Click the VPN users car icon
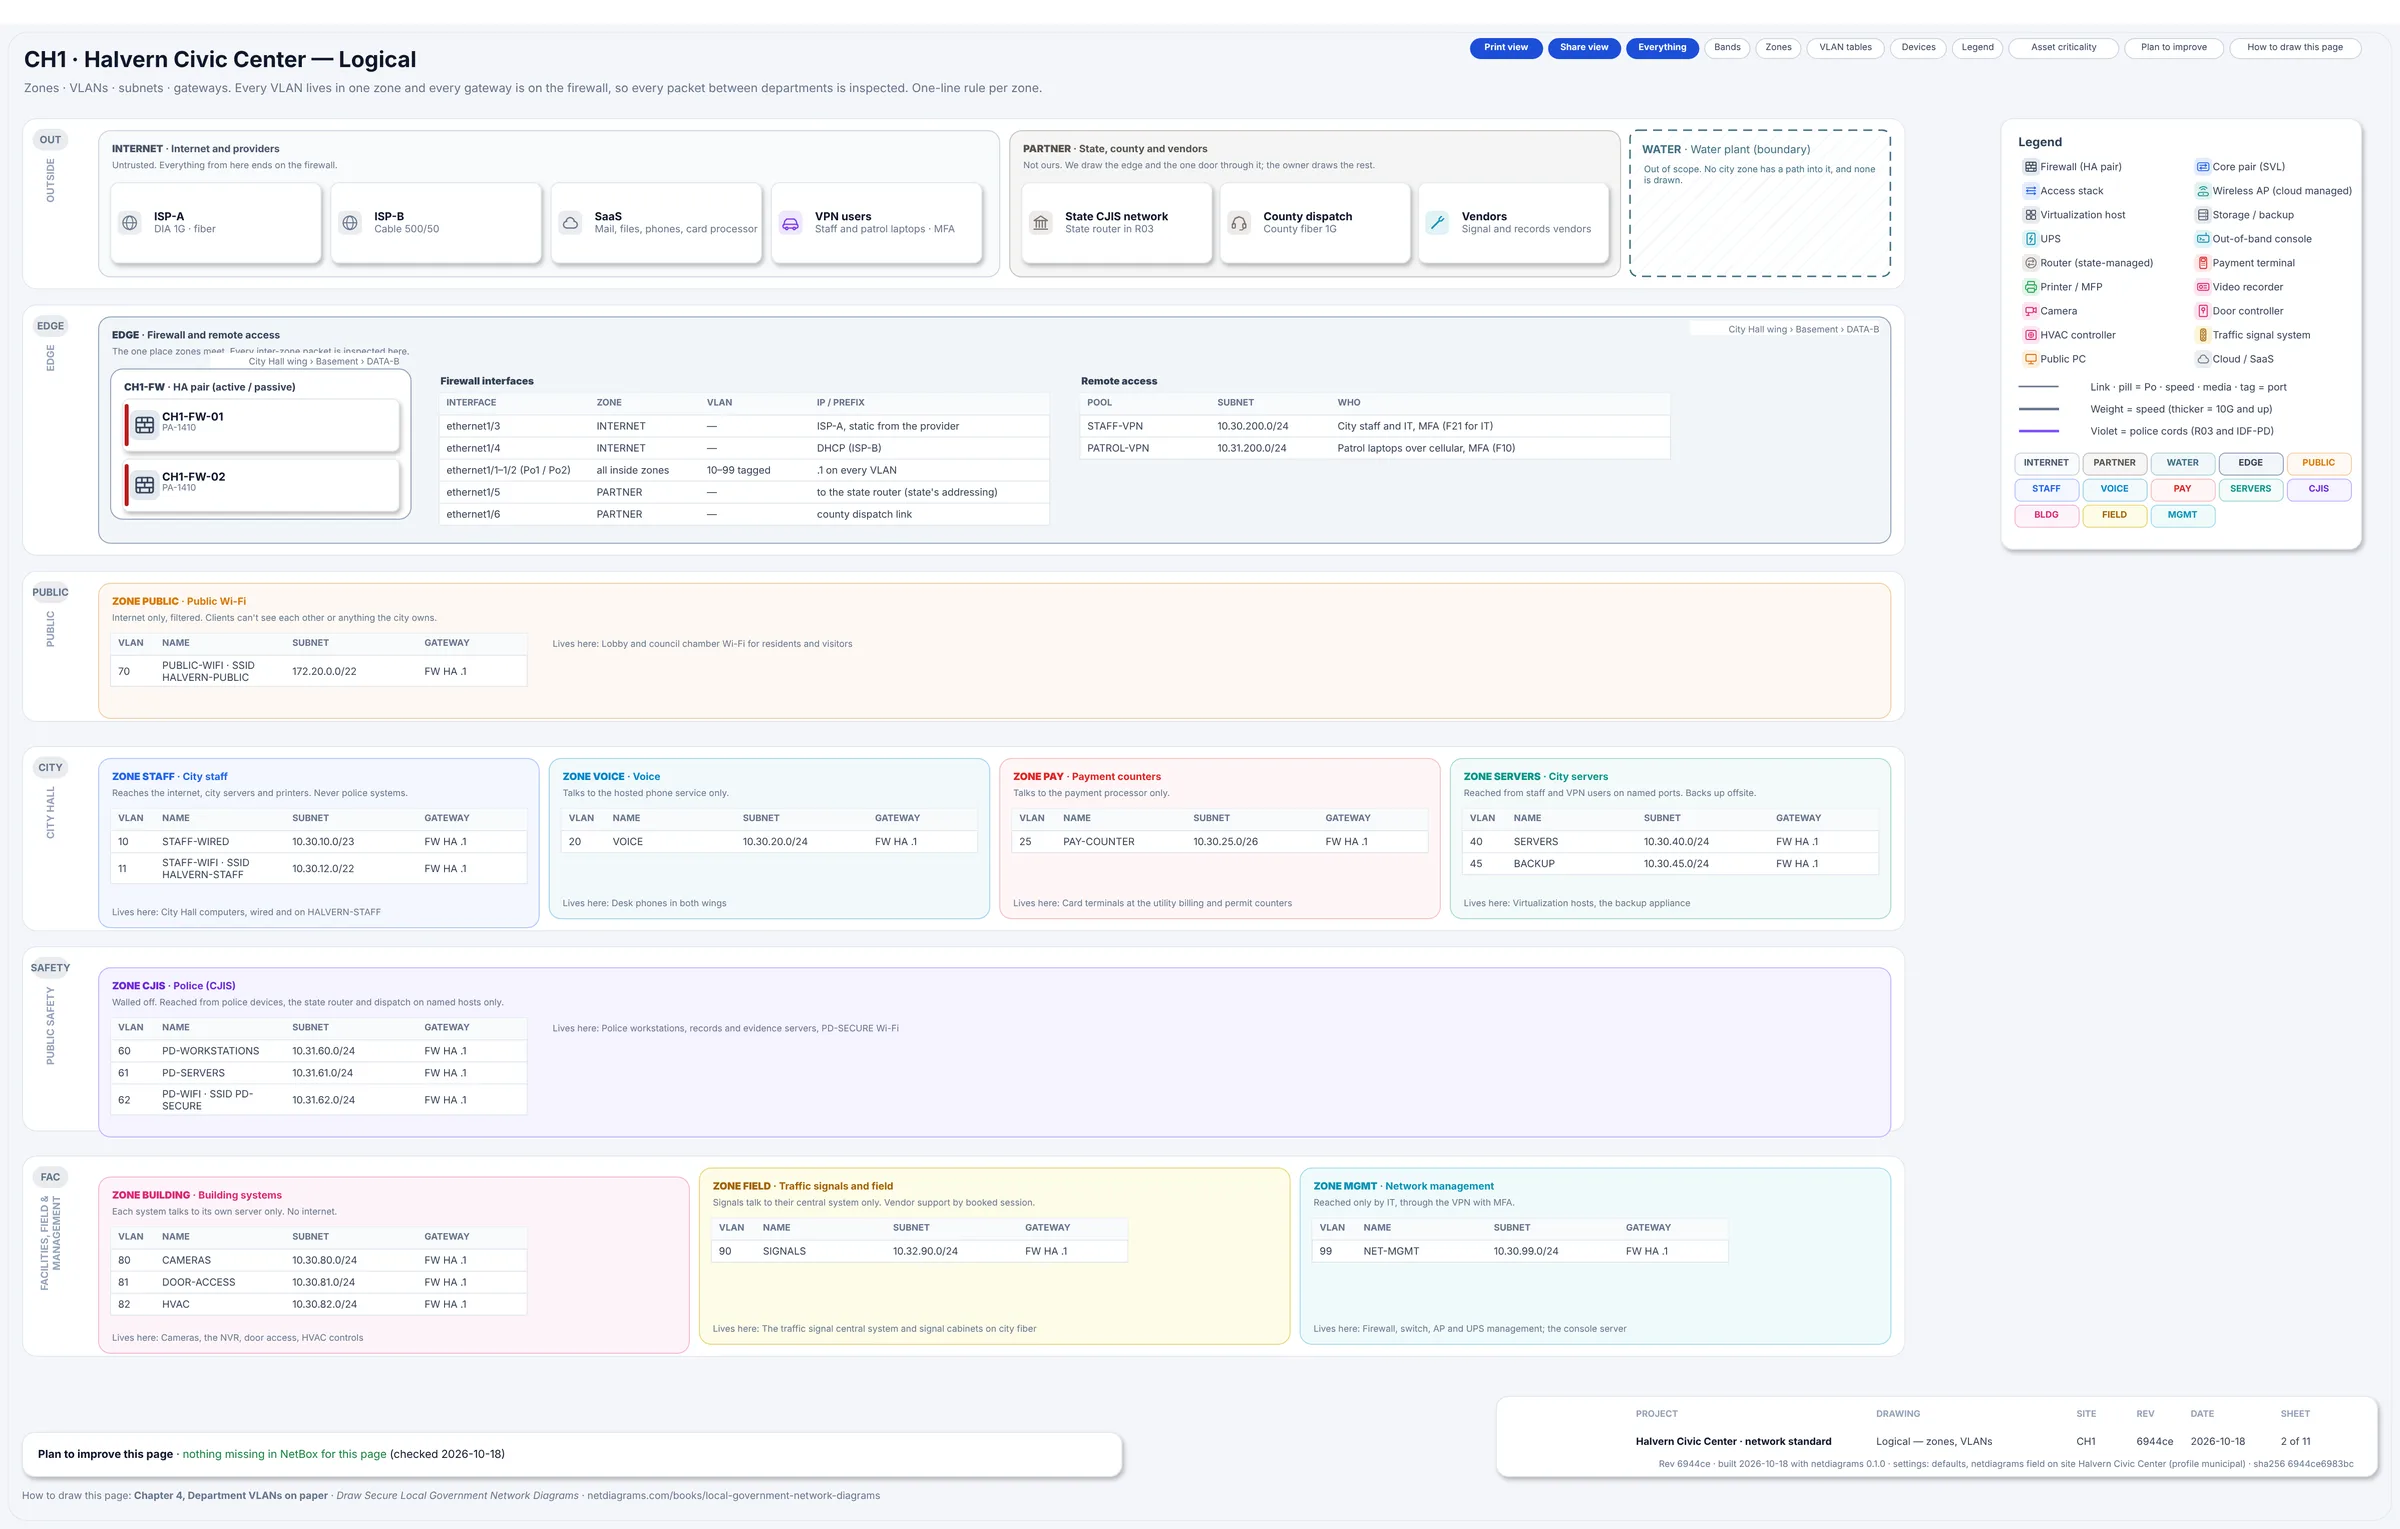 790,223
